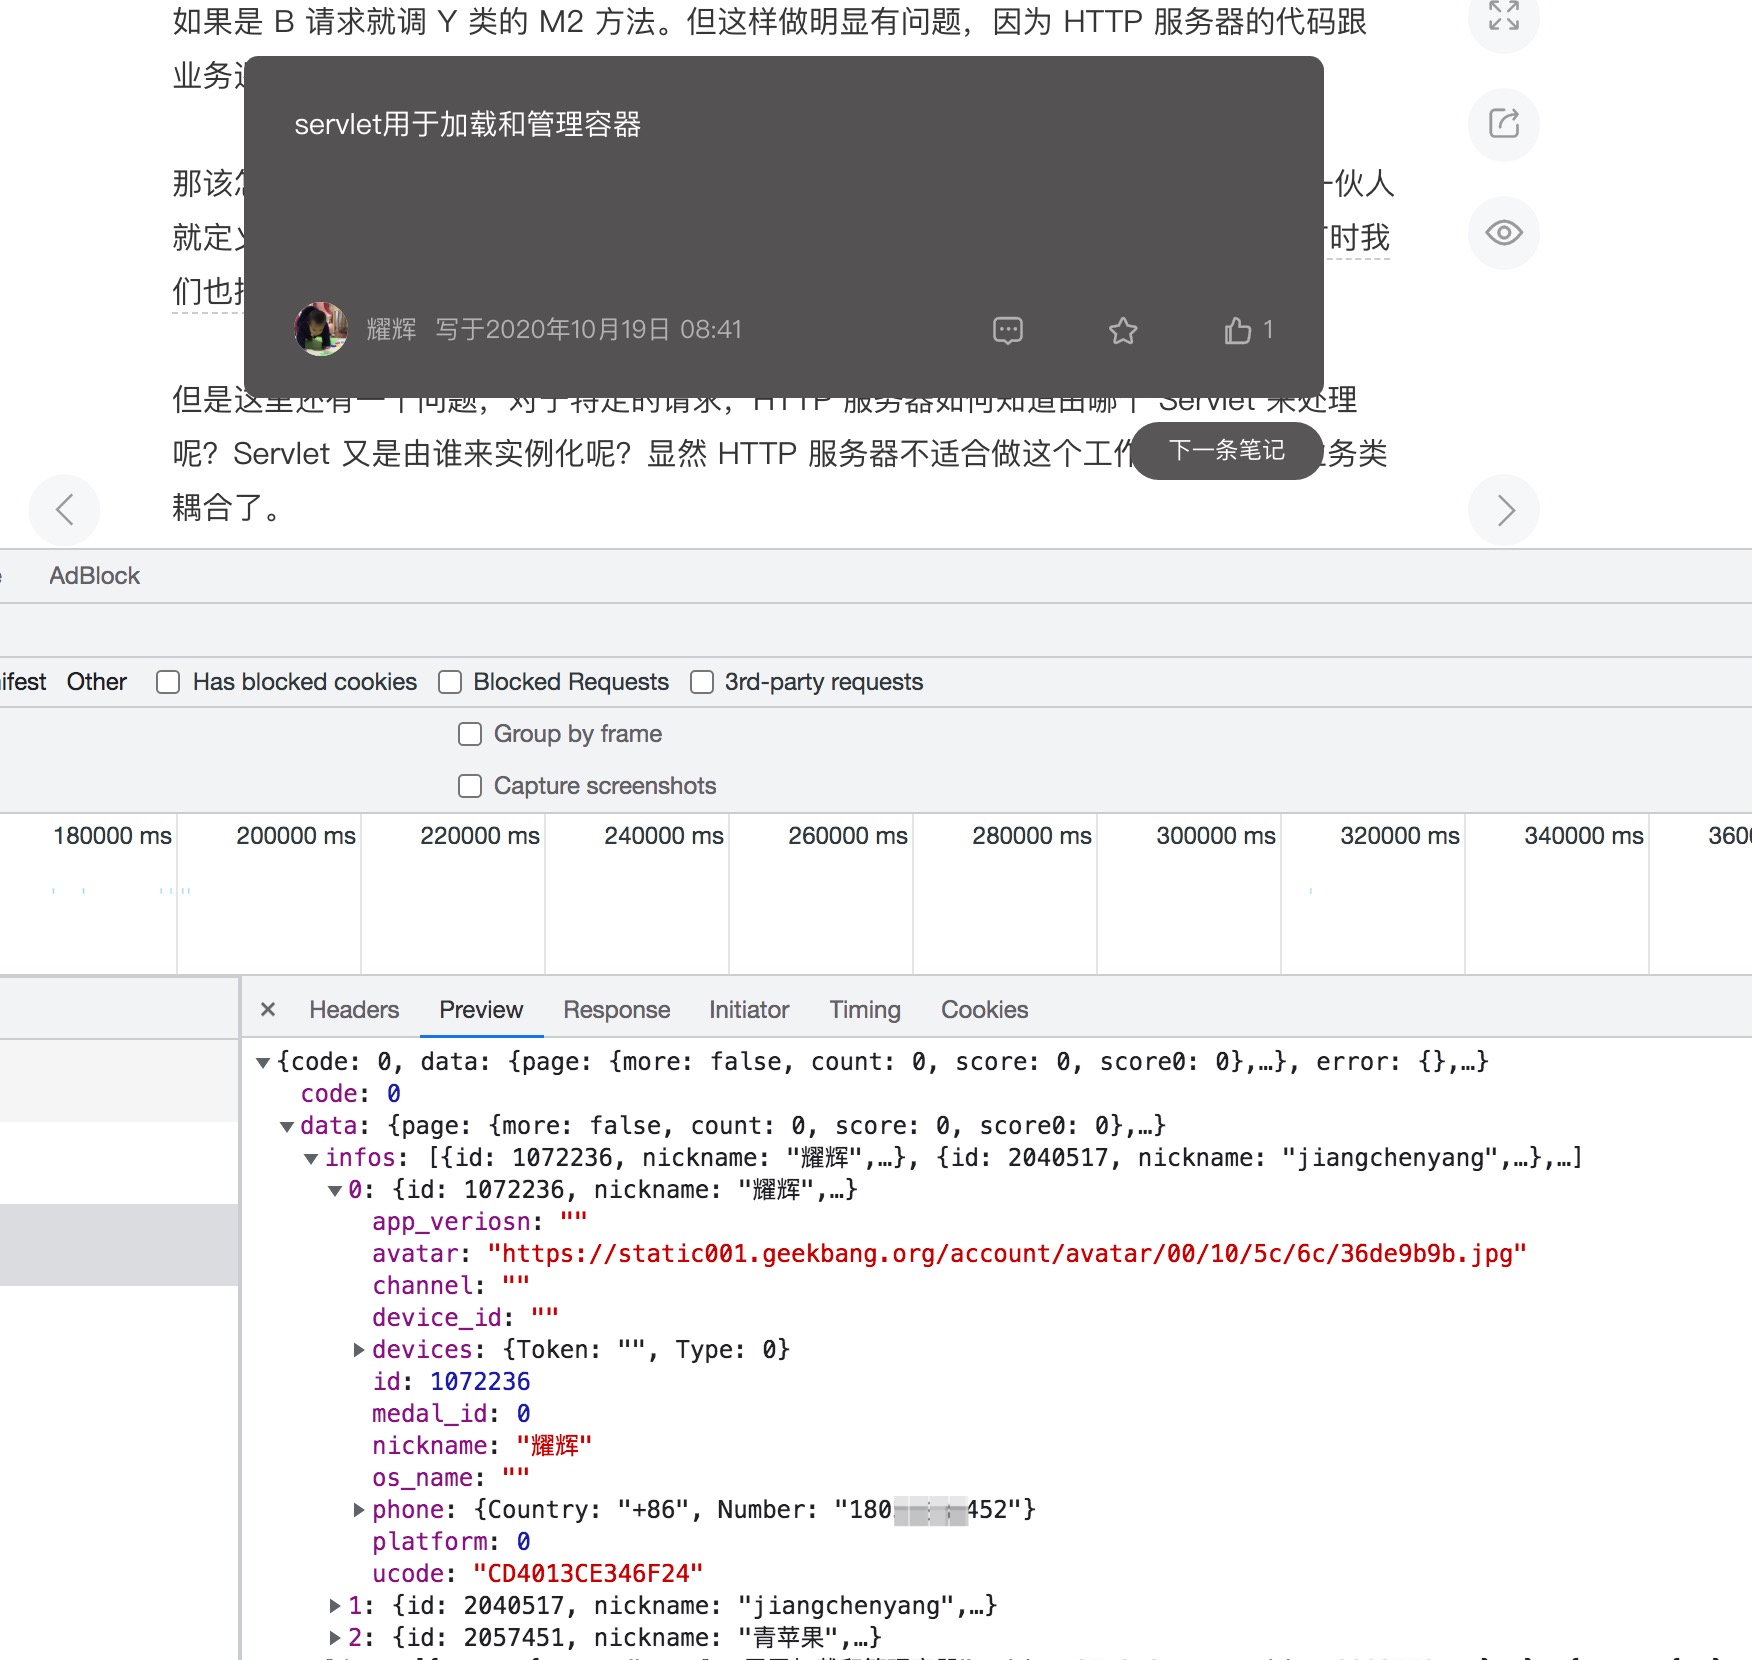Collapse the infos array node

click(x=311, y=1158)
